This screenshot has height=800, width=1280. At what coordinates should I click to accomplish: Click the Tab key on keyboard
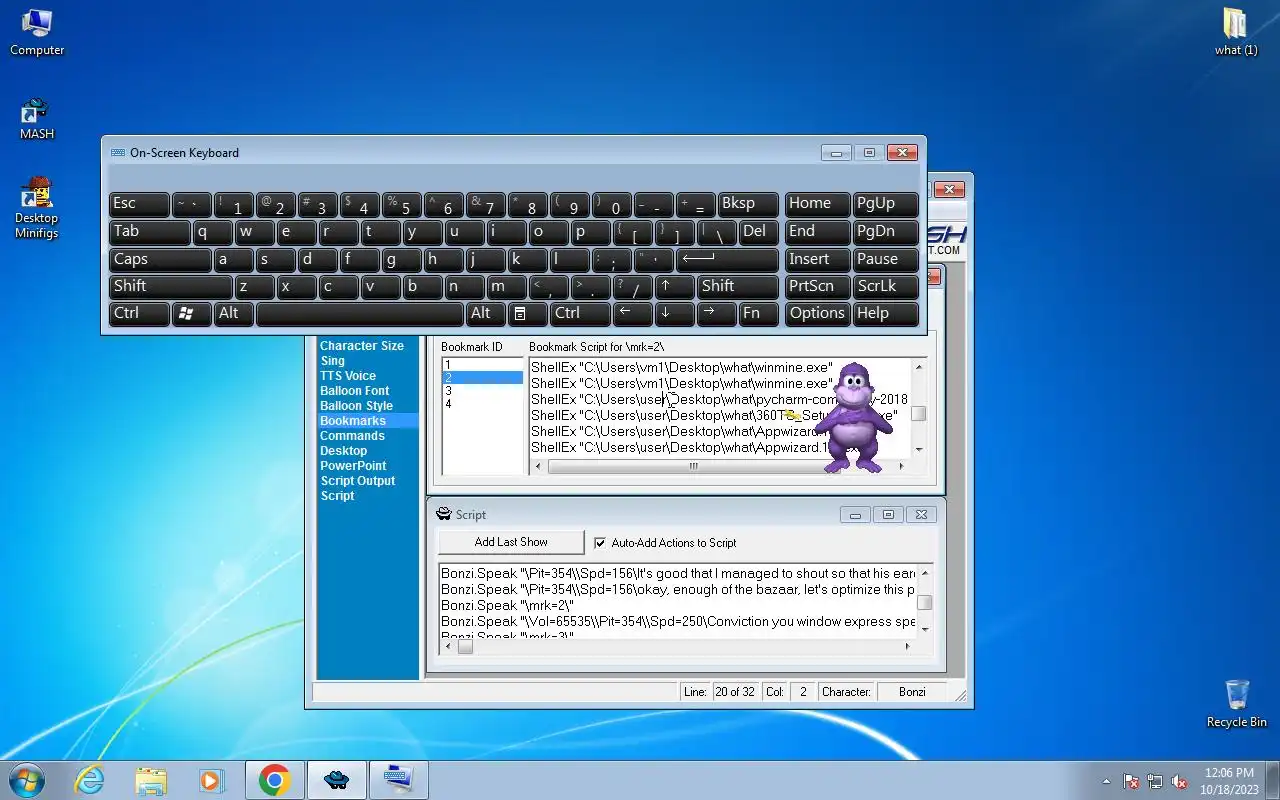point(149,232)
